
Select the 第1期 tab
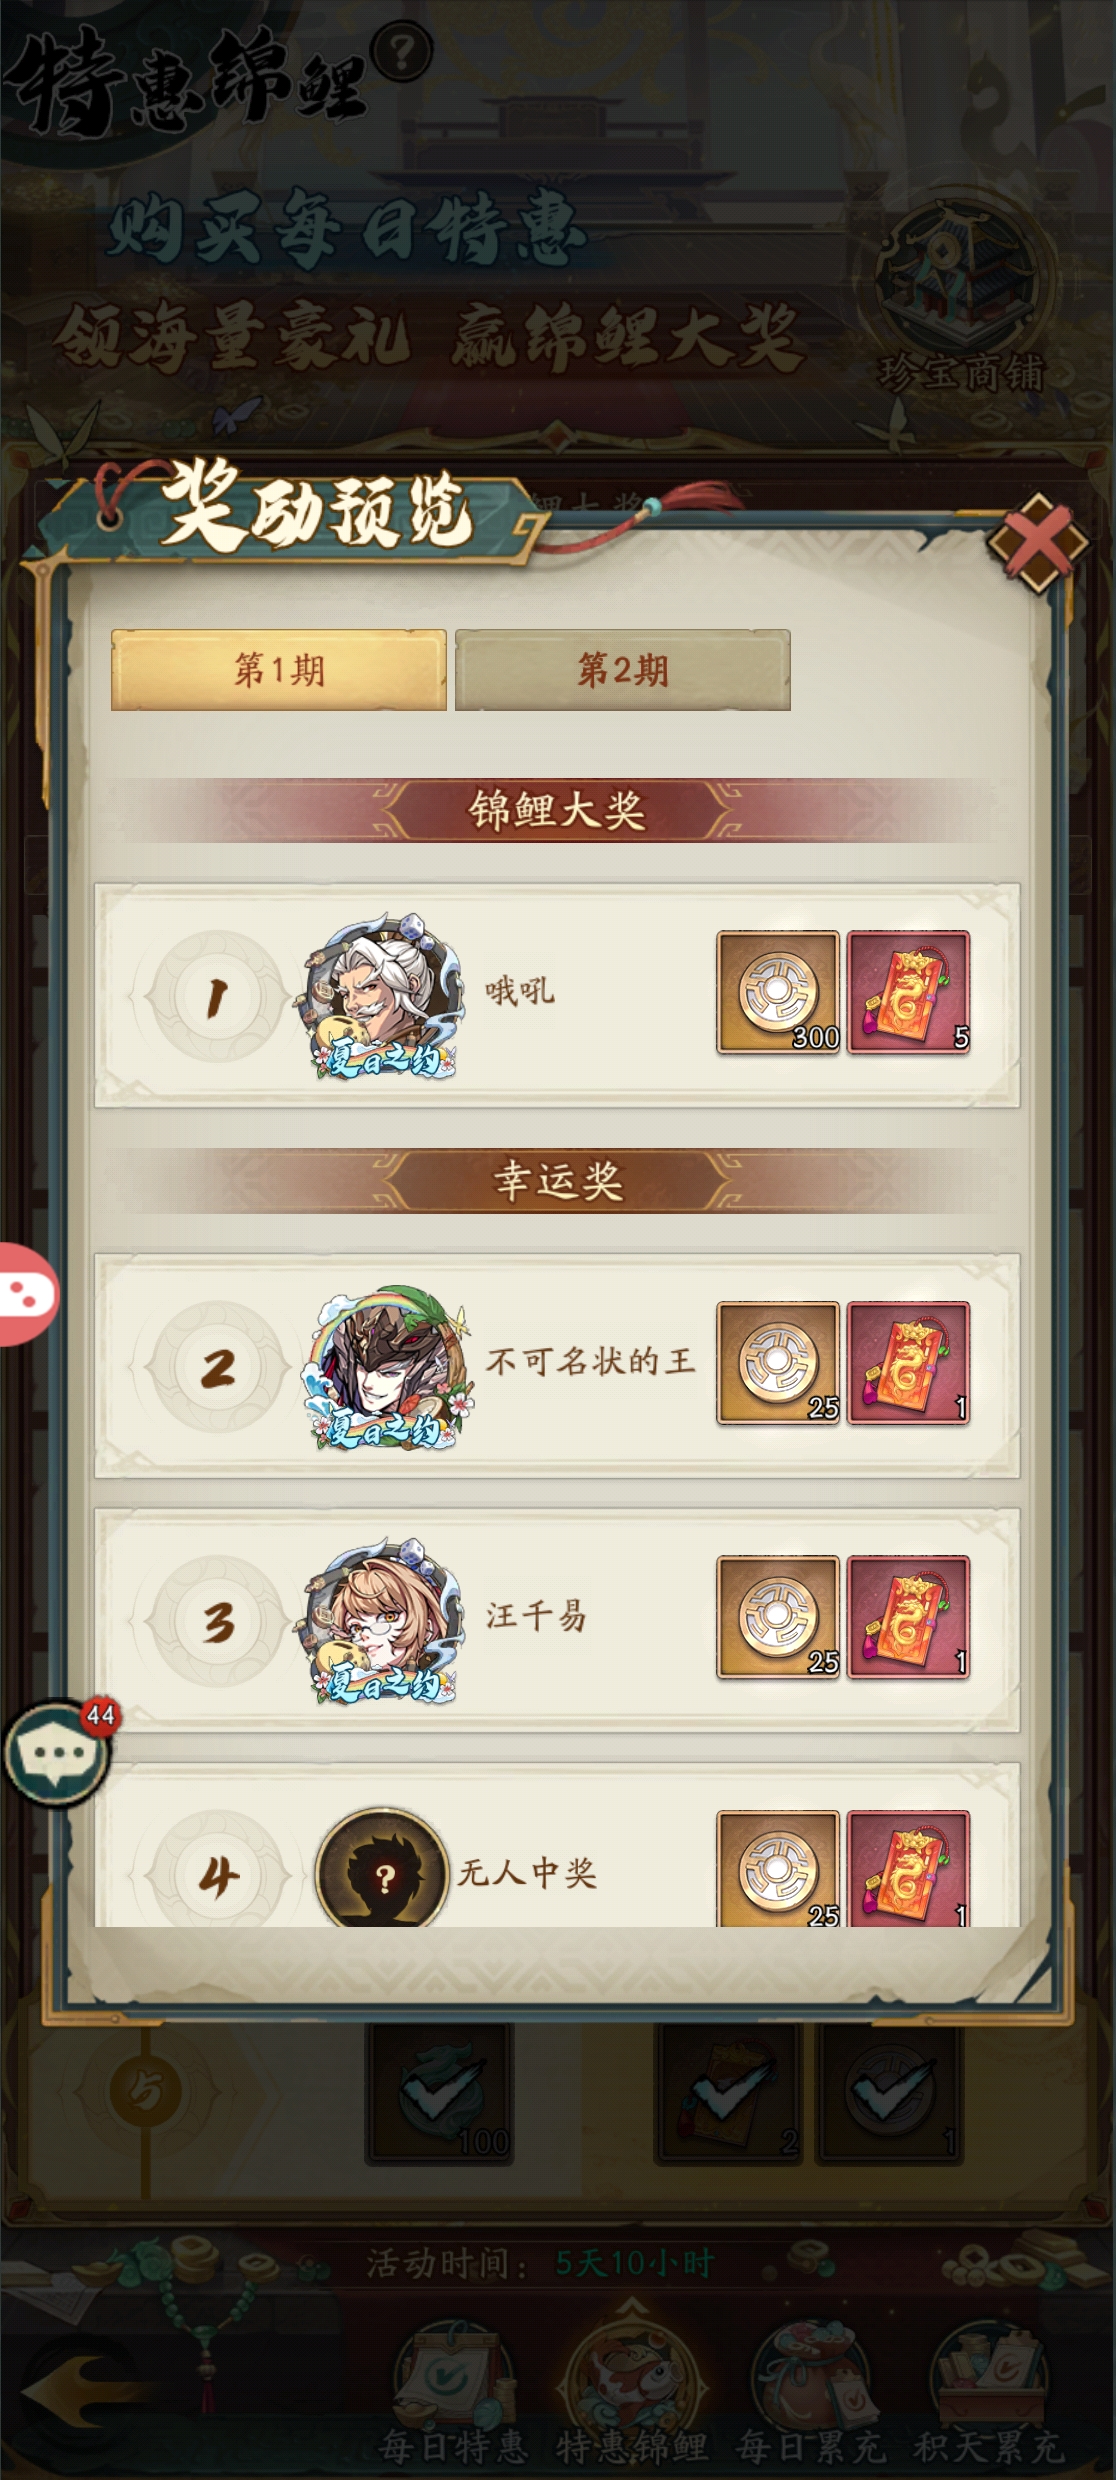click(278, 670)
